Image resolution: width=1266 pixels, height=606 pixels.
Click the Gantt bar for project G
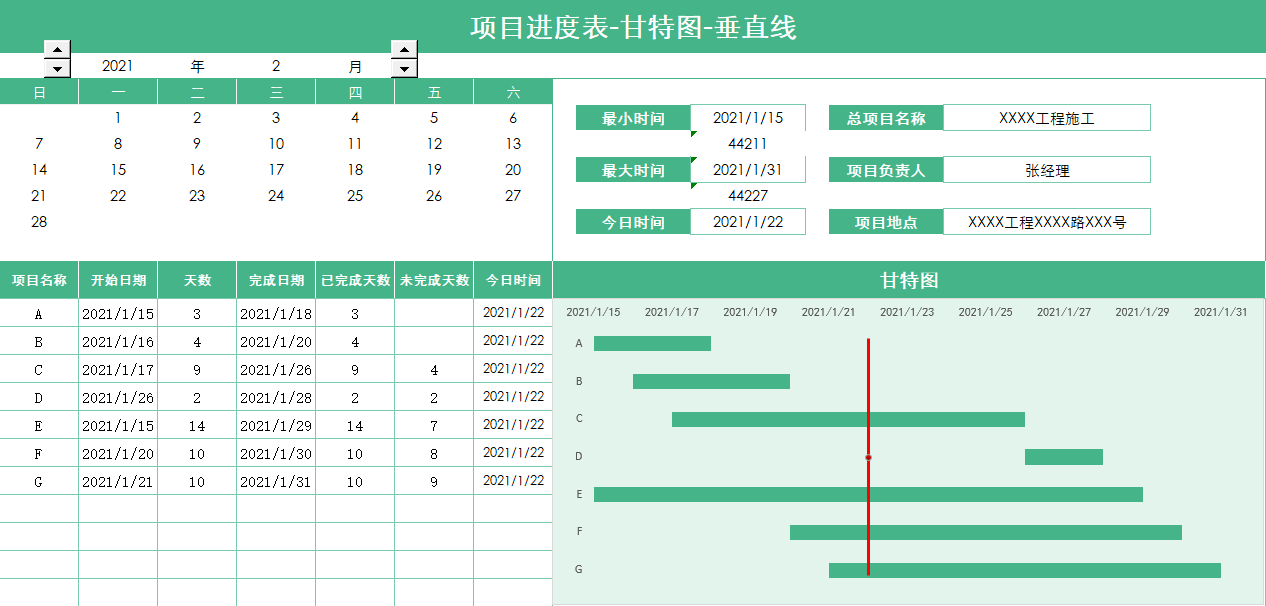pyautogui.click(x=1025, y=570)
